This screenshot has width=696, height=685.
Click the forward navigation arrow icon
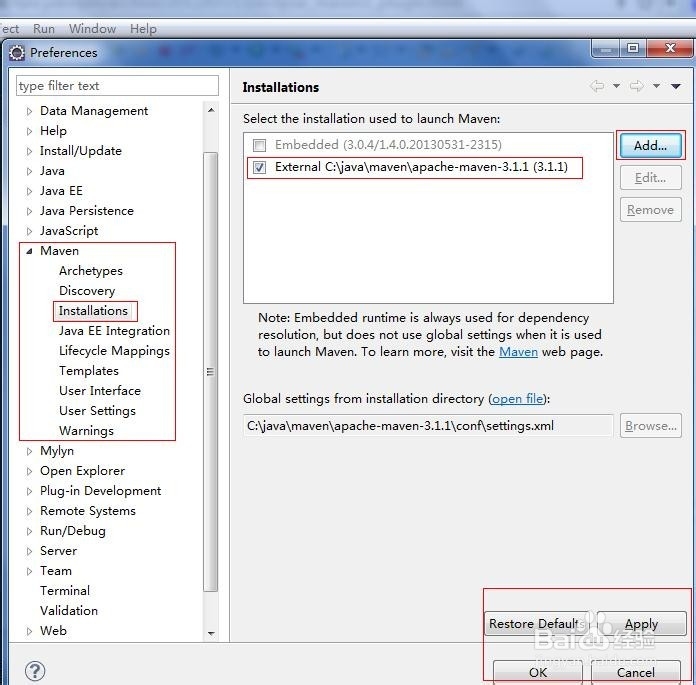point(637,86)
